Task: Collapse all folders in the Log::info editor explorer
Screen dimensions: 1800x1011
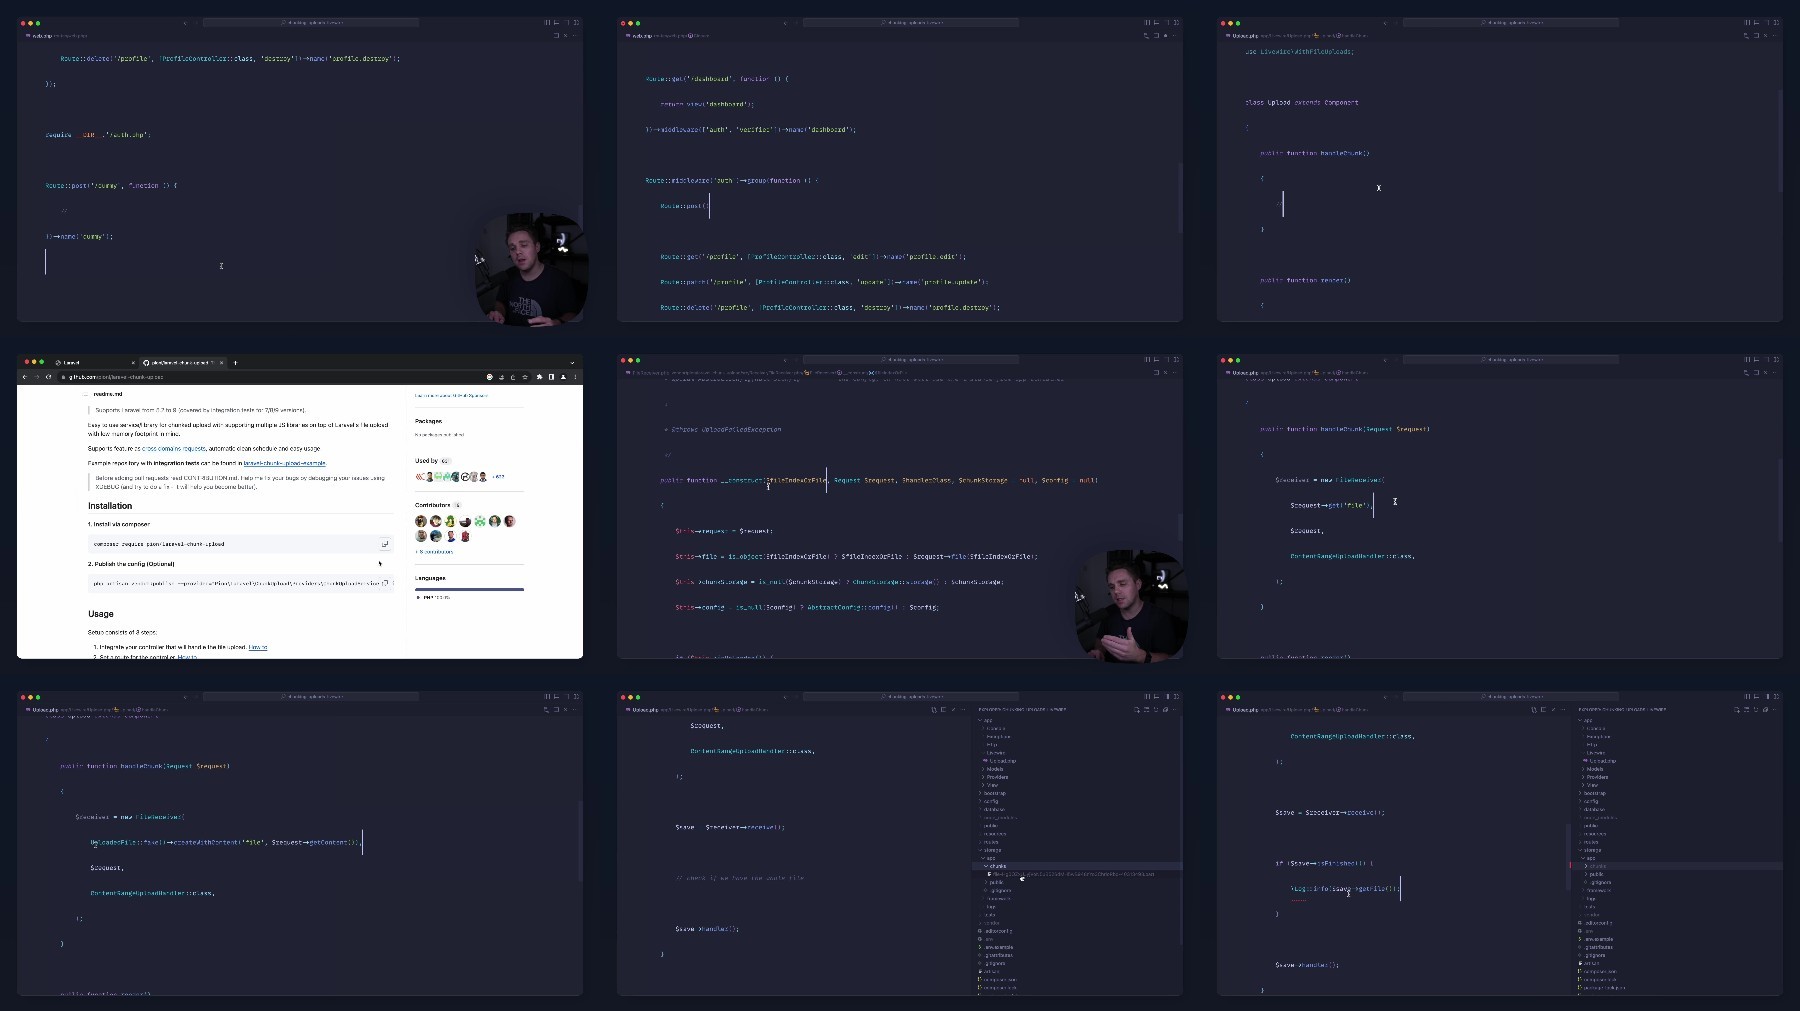Action: [1766, 710]
